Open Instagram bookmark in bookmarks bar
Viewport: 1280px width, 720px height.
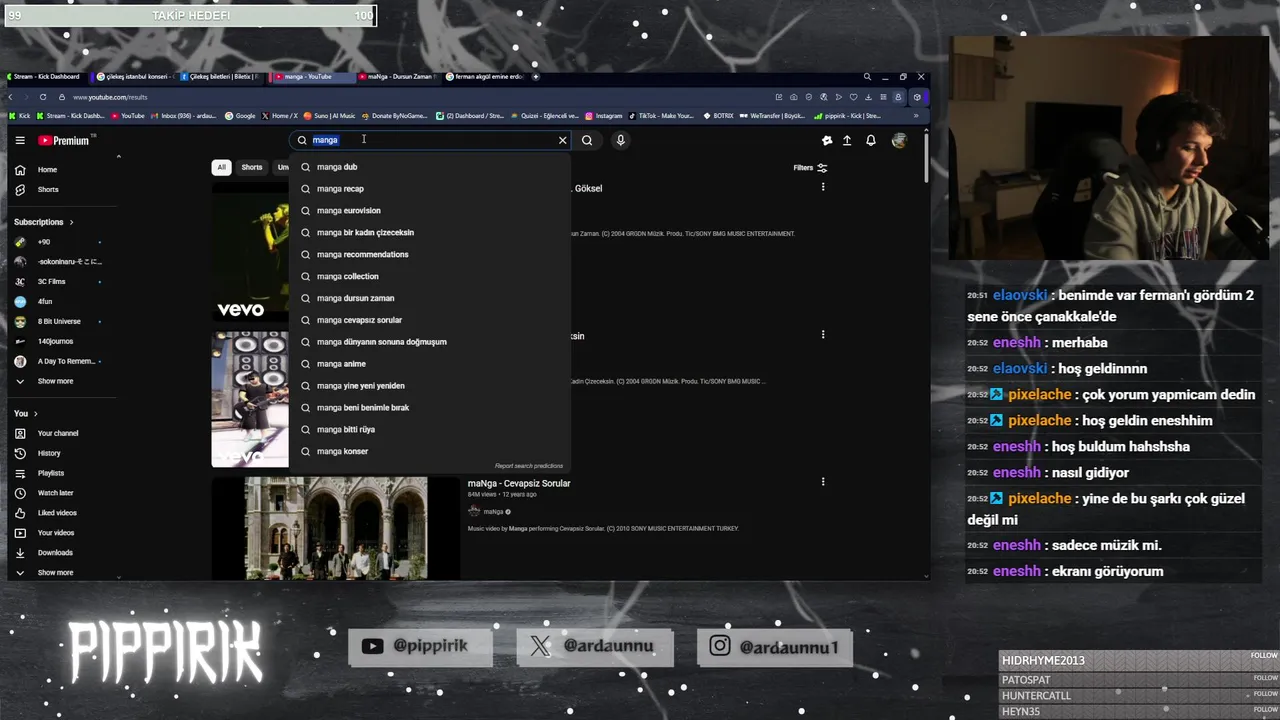click(604, 116)
